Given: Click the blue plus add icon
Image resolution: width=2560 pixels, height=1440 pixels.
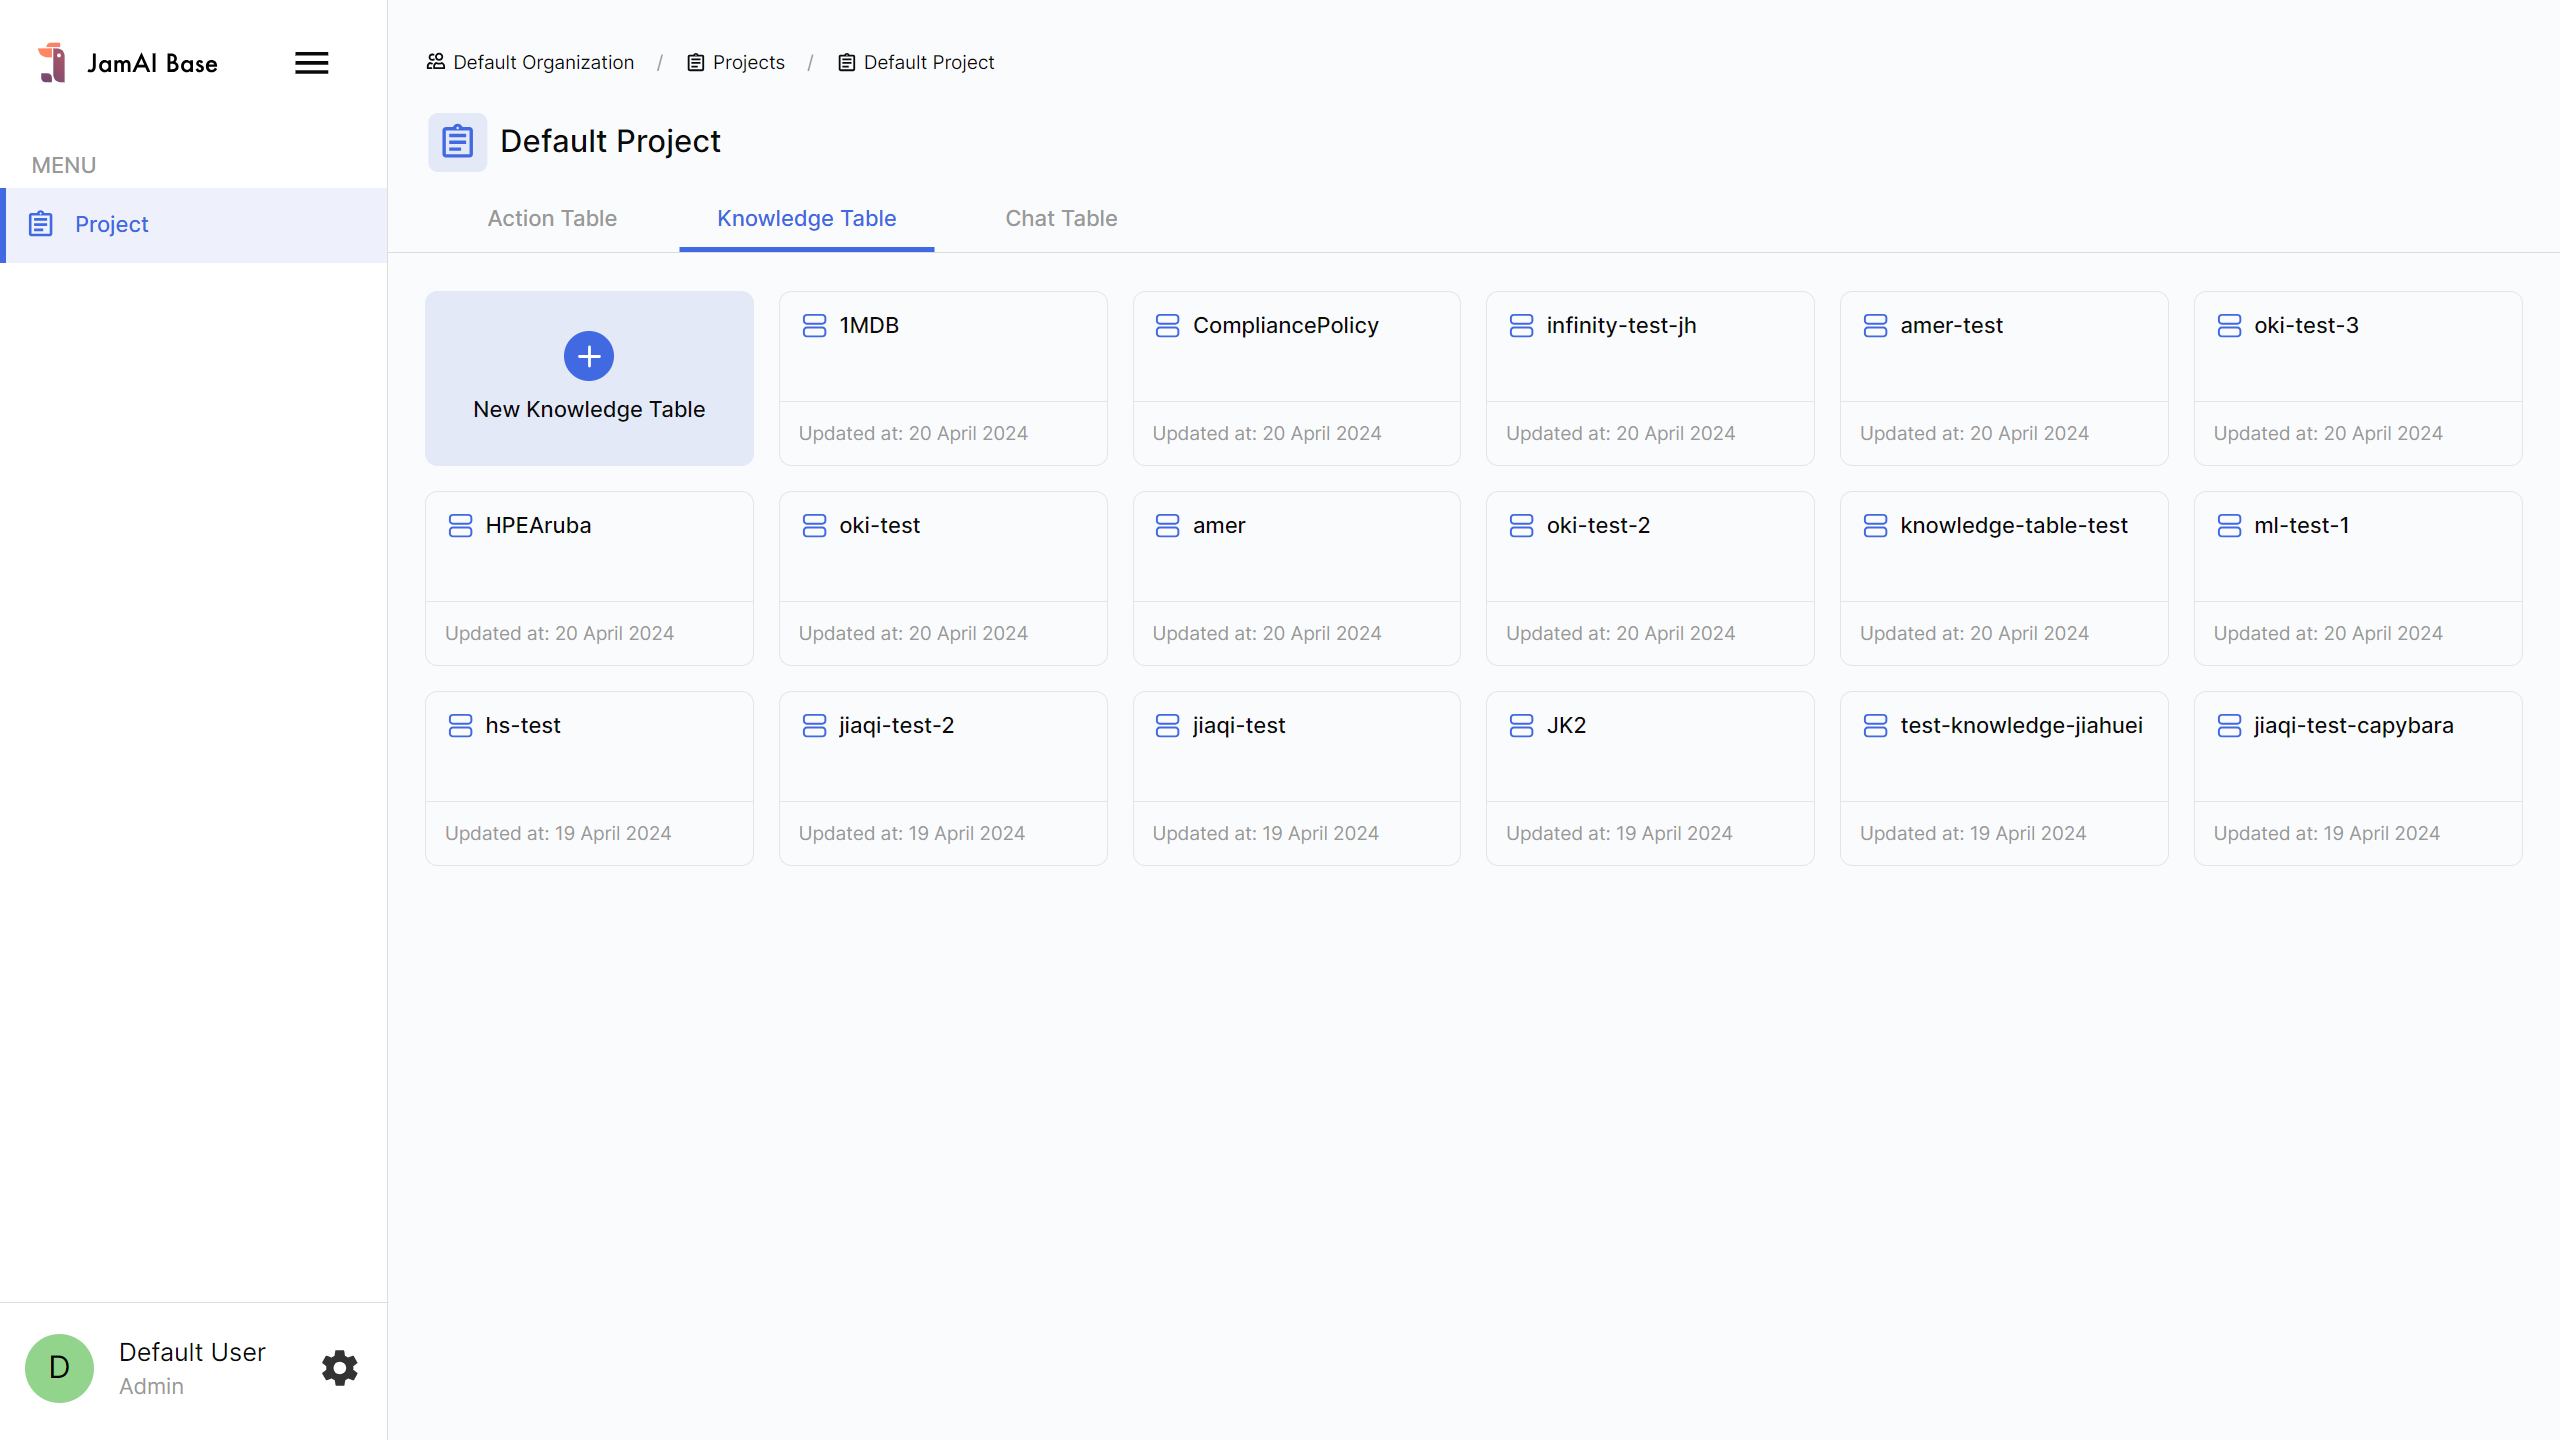Looking at the screenshot, I should coord(588,356).
